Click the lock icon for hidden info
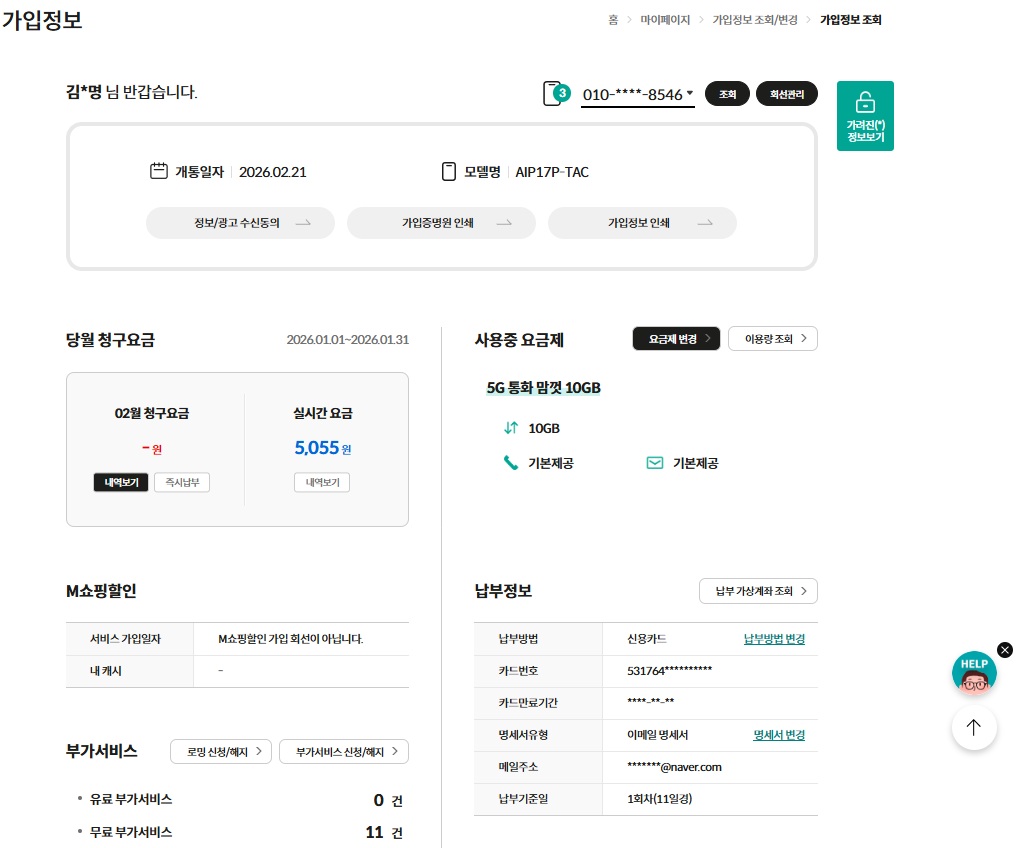Screen dimensions: 1034x848 pyautogui.click(x=865, y=103)
